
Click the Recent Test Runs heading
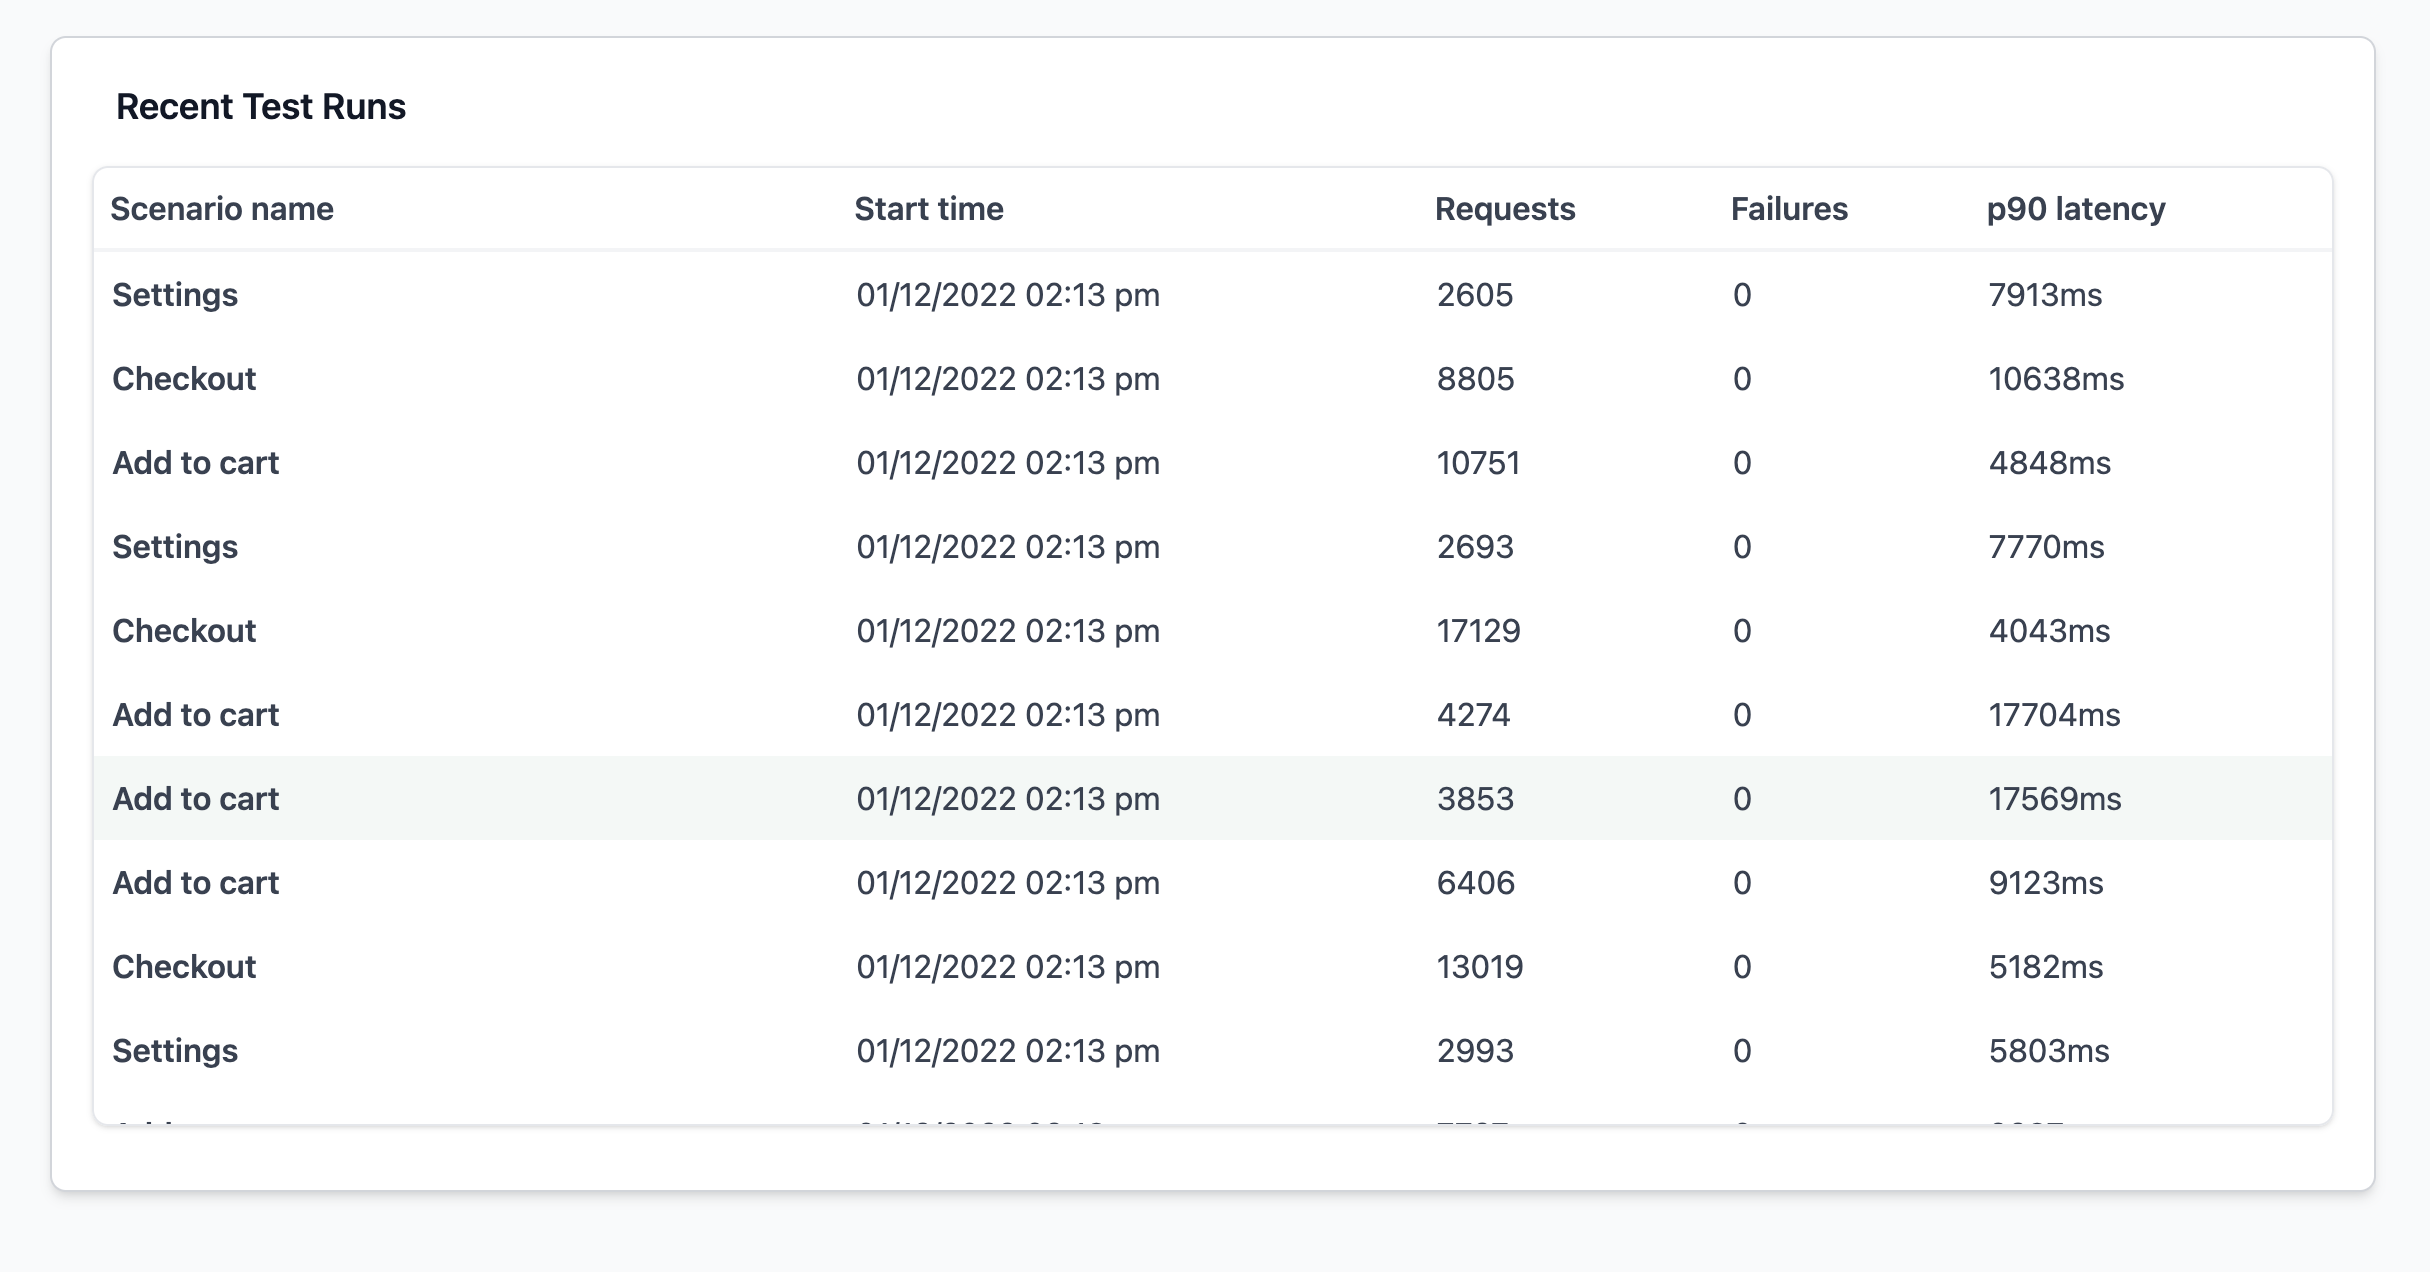(x=261, y=106)
